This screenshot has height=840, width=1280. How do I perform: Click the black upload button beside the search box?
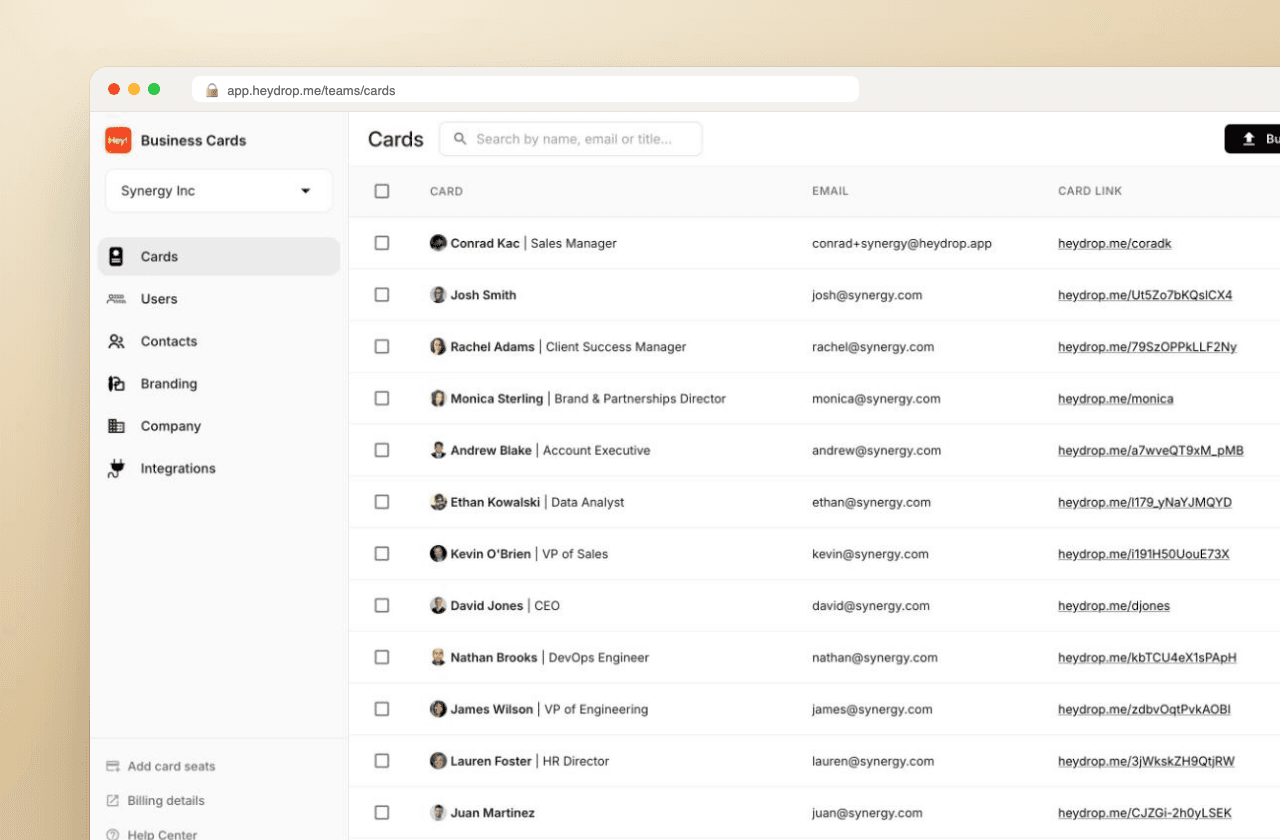click(1252, 139)
